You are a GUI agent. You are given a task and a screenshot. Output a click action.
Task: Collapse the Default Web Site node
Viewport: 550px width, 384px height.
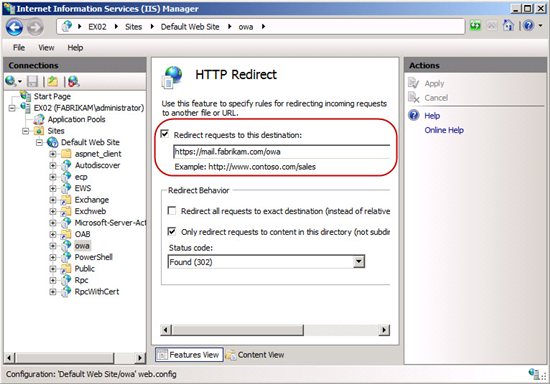(39, 142)
